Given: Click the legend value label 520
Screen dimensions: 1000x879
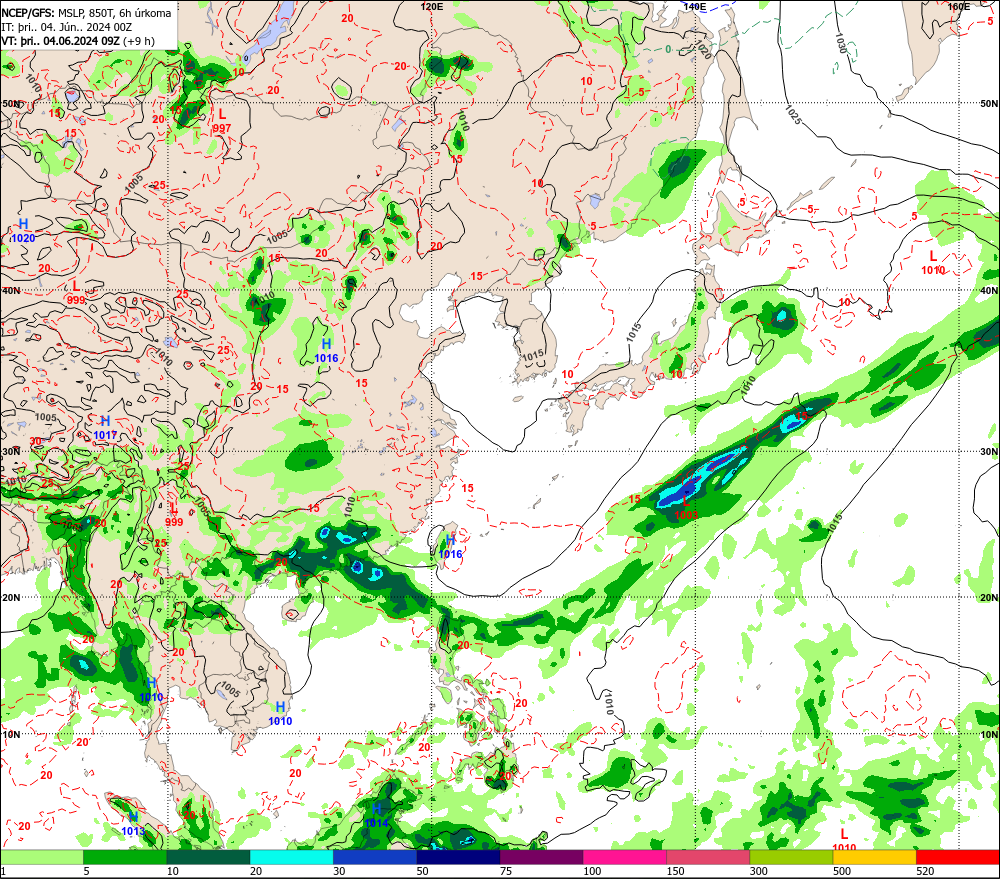Looking at the screenshot, I should pos(925,871).
